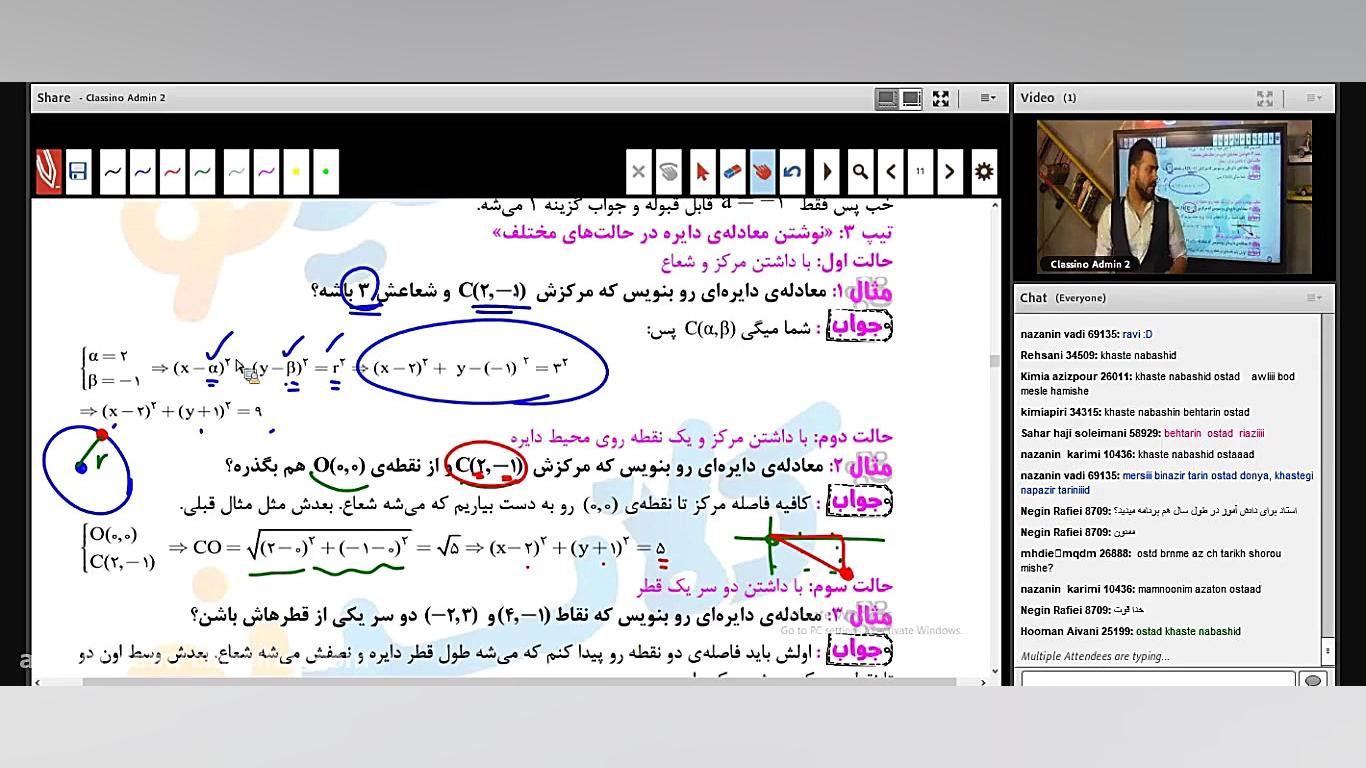
Task: Open the Chat pod options menu
Action: coord(1314,298)
